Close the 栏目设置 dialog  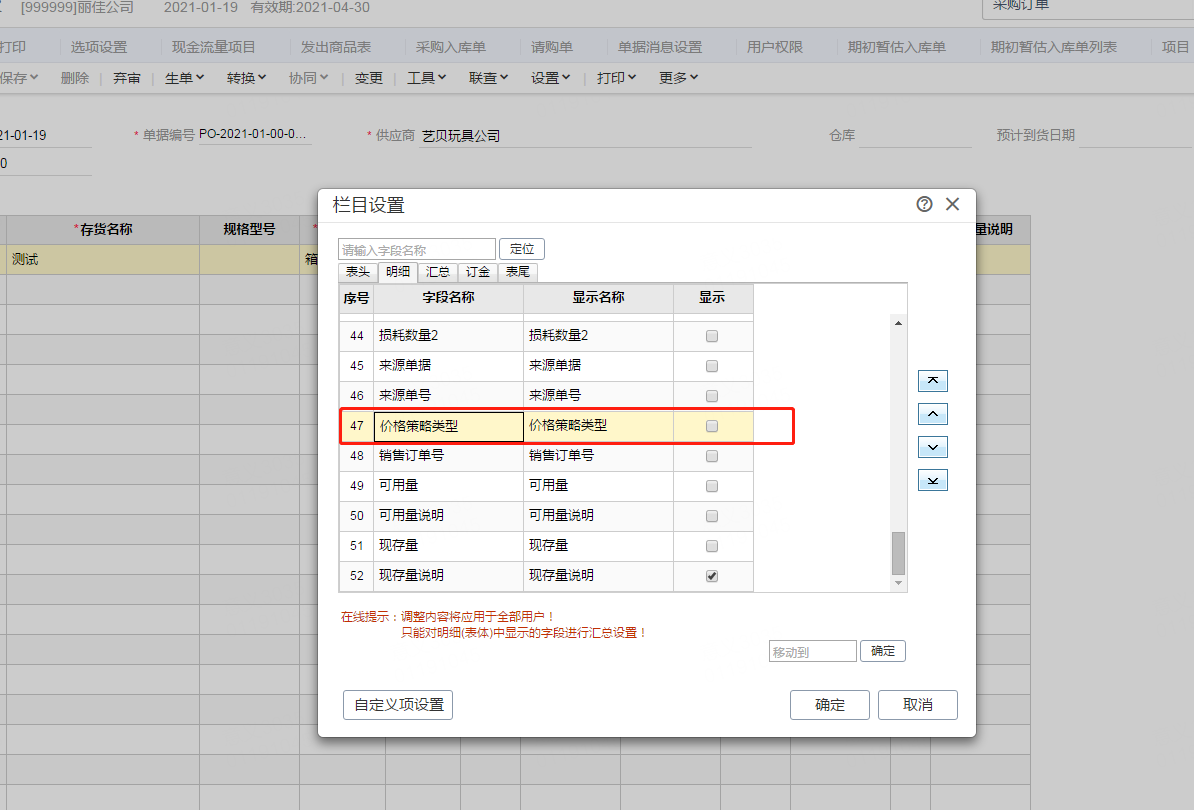(952, 204)
